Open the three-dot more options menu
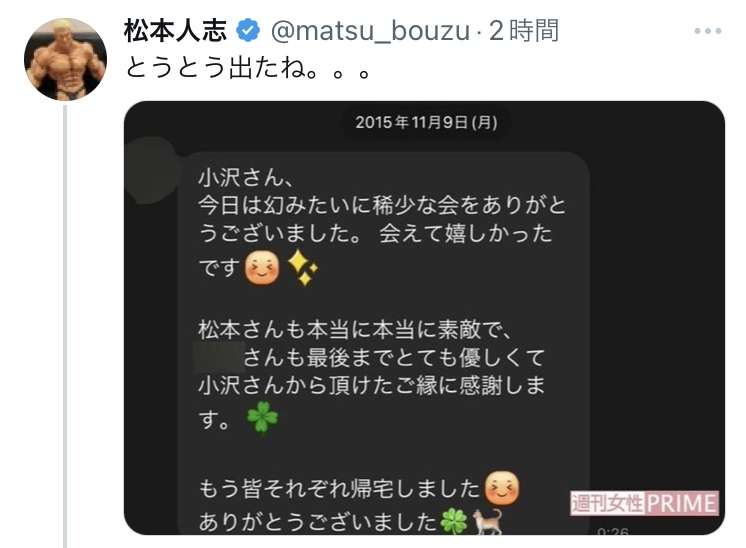The width and height of the screenshot is (746, 548). pyautogui.click(x=708, y=31)
